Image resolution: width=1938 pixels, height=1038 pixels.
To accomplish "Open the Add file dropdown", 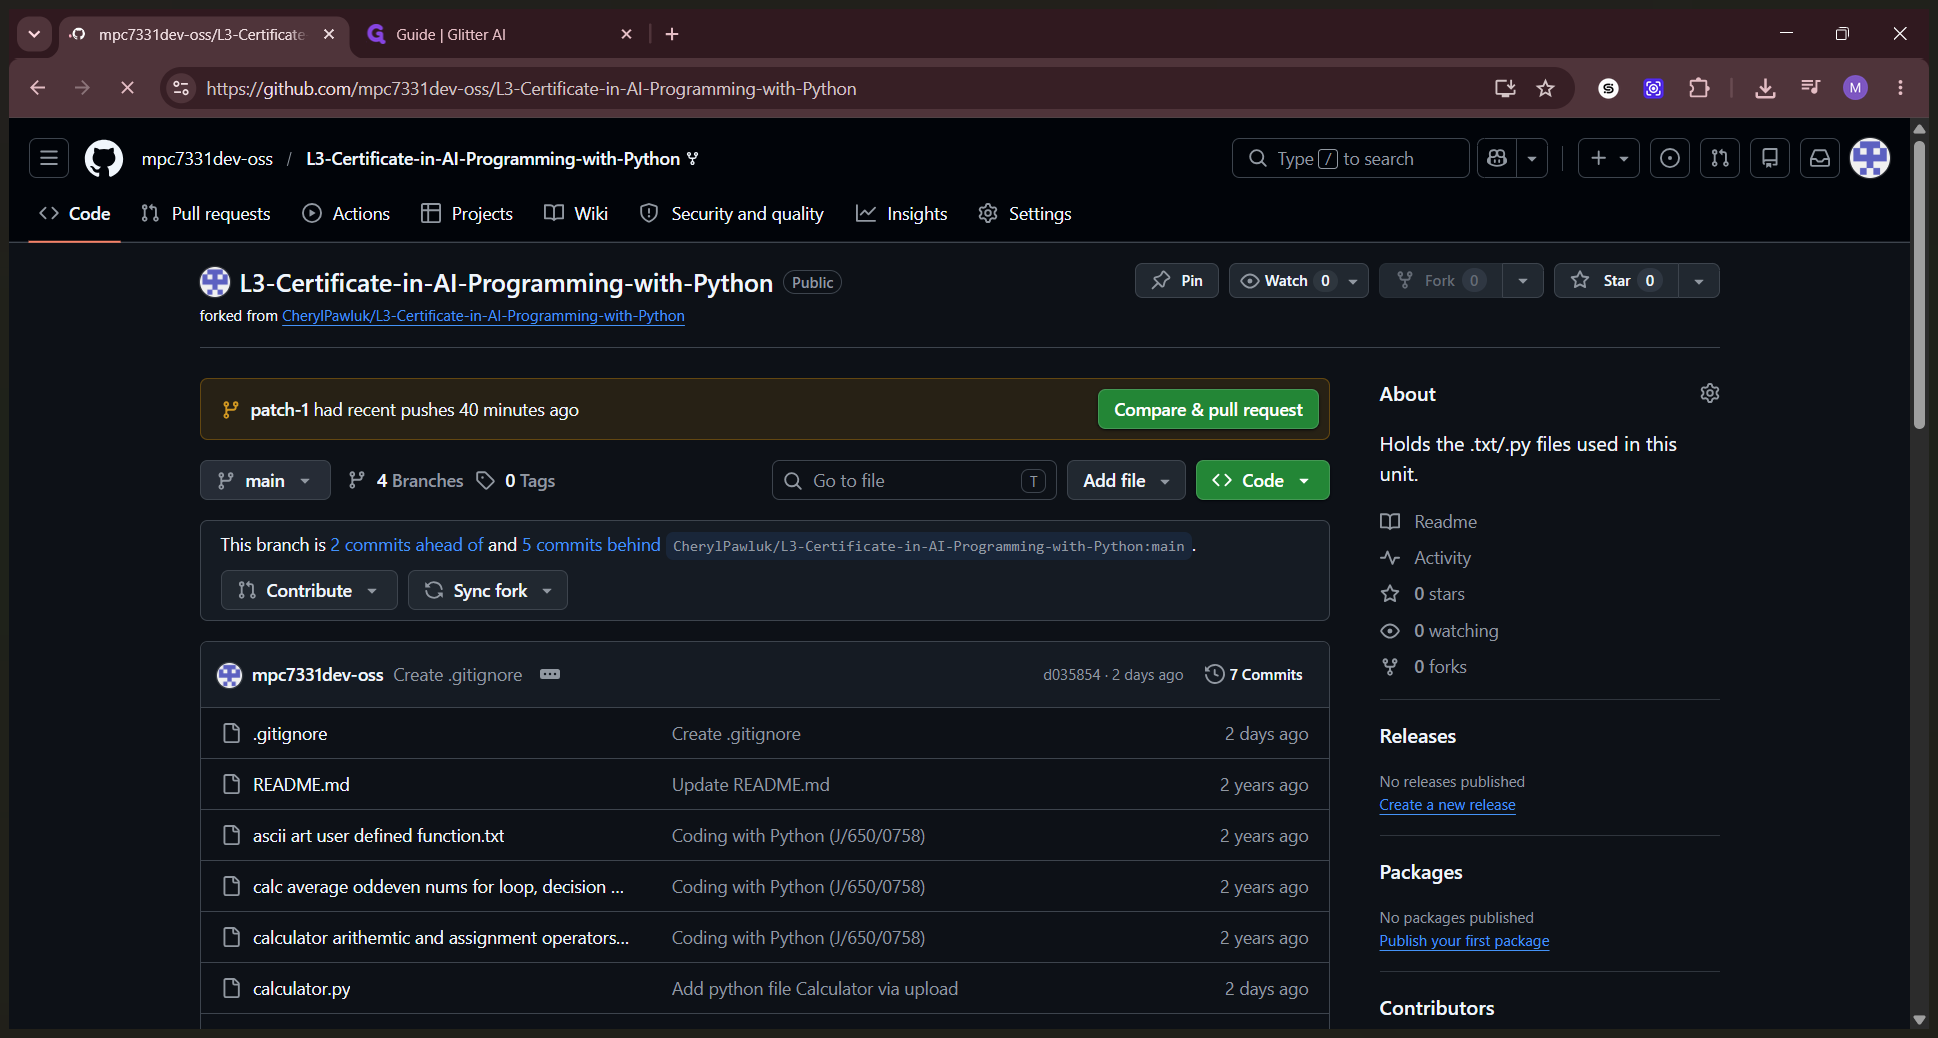I will pyautogui.click(x=1126, y=480).
